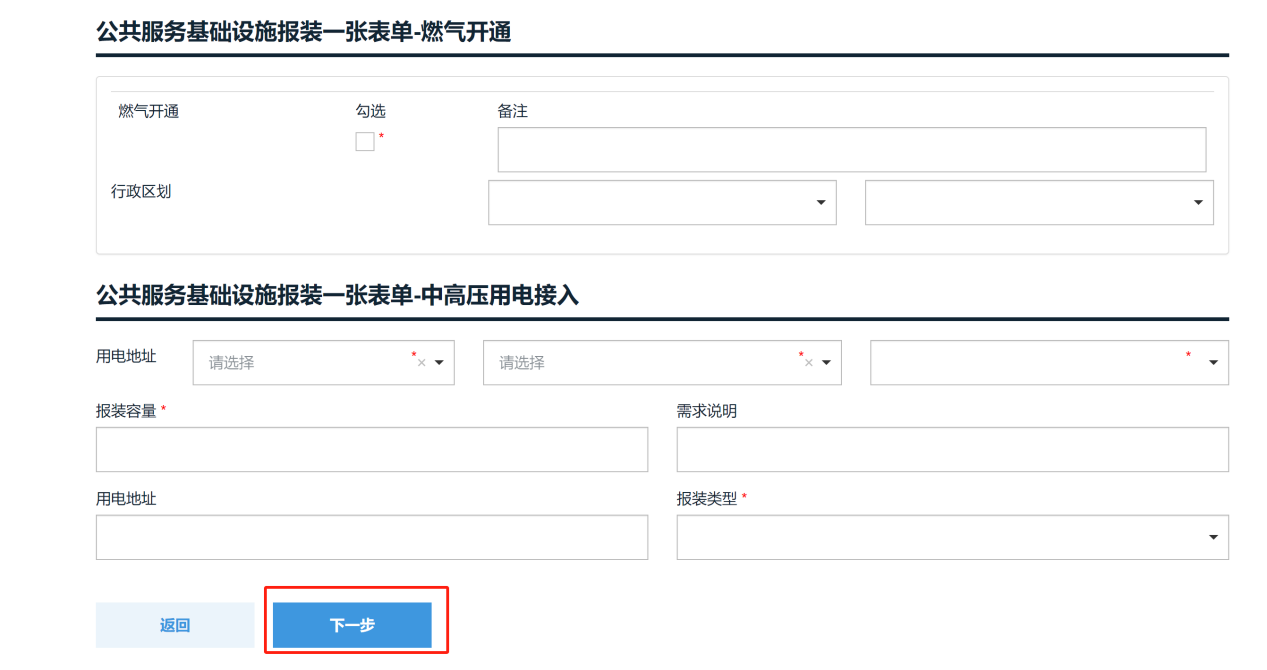The width and height of the screenshot is (1267, 670).
Task: Click the 燃气开通 section heading text
Action: click(x=304, y=32)
